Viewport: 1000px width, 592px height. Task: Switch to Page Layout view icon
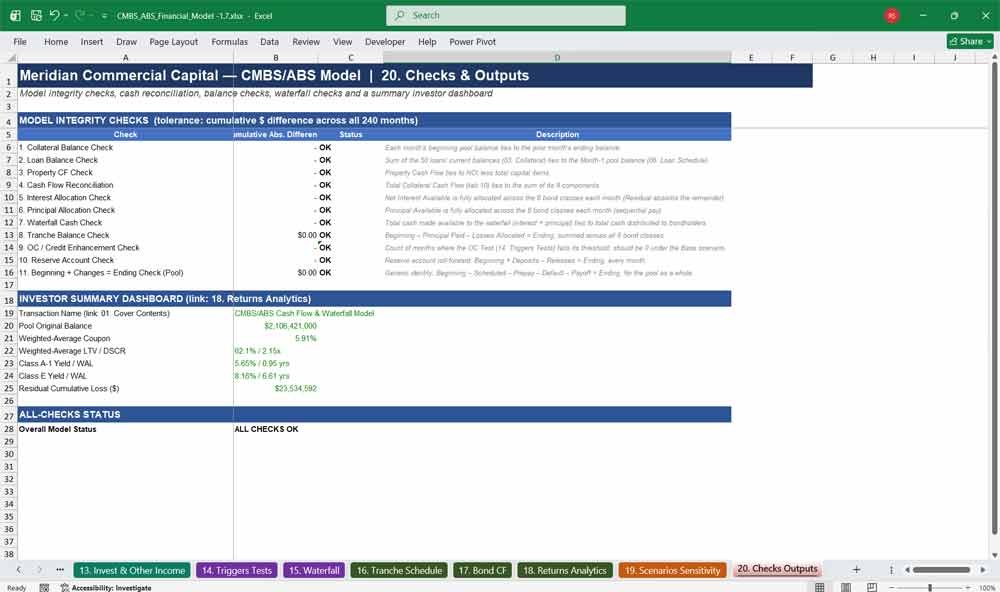tap(846, 587)
